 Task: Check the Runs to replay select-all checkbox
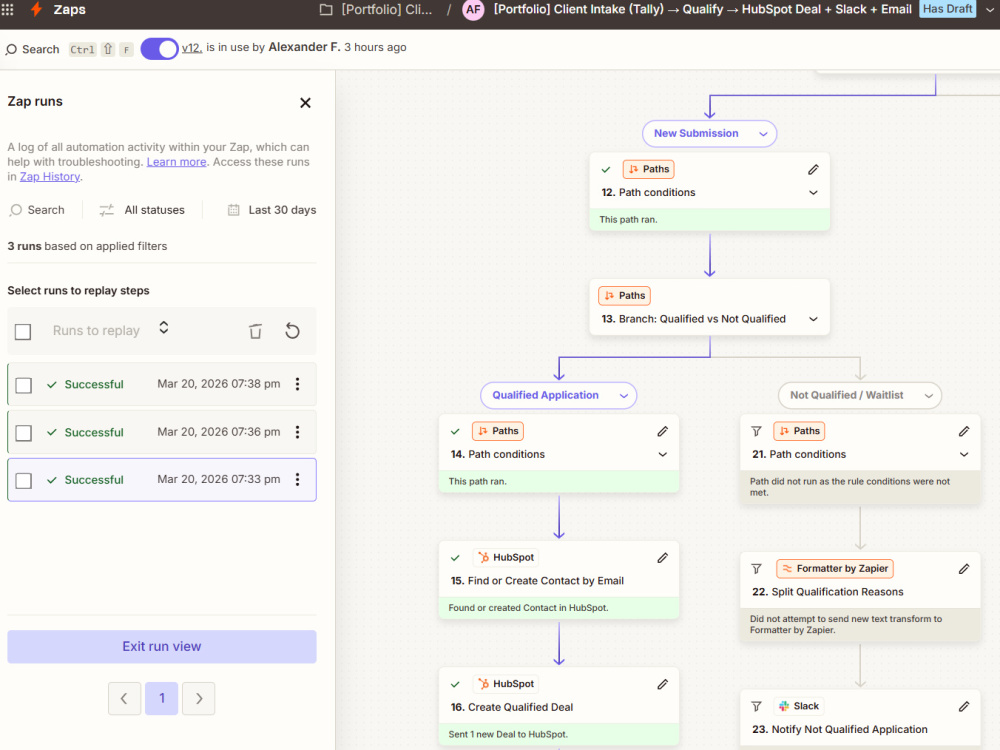(x=23, y=332)
